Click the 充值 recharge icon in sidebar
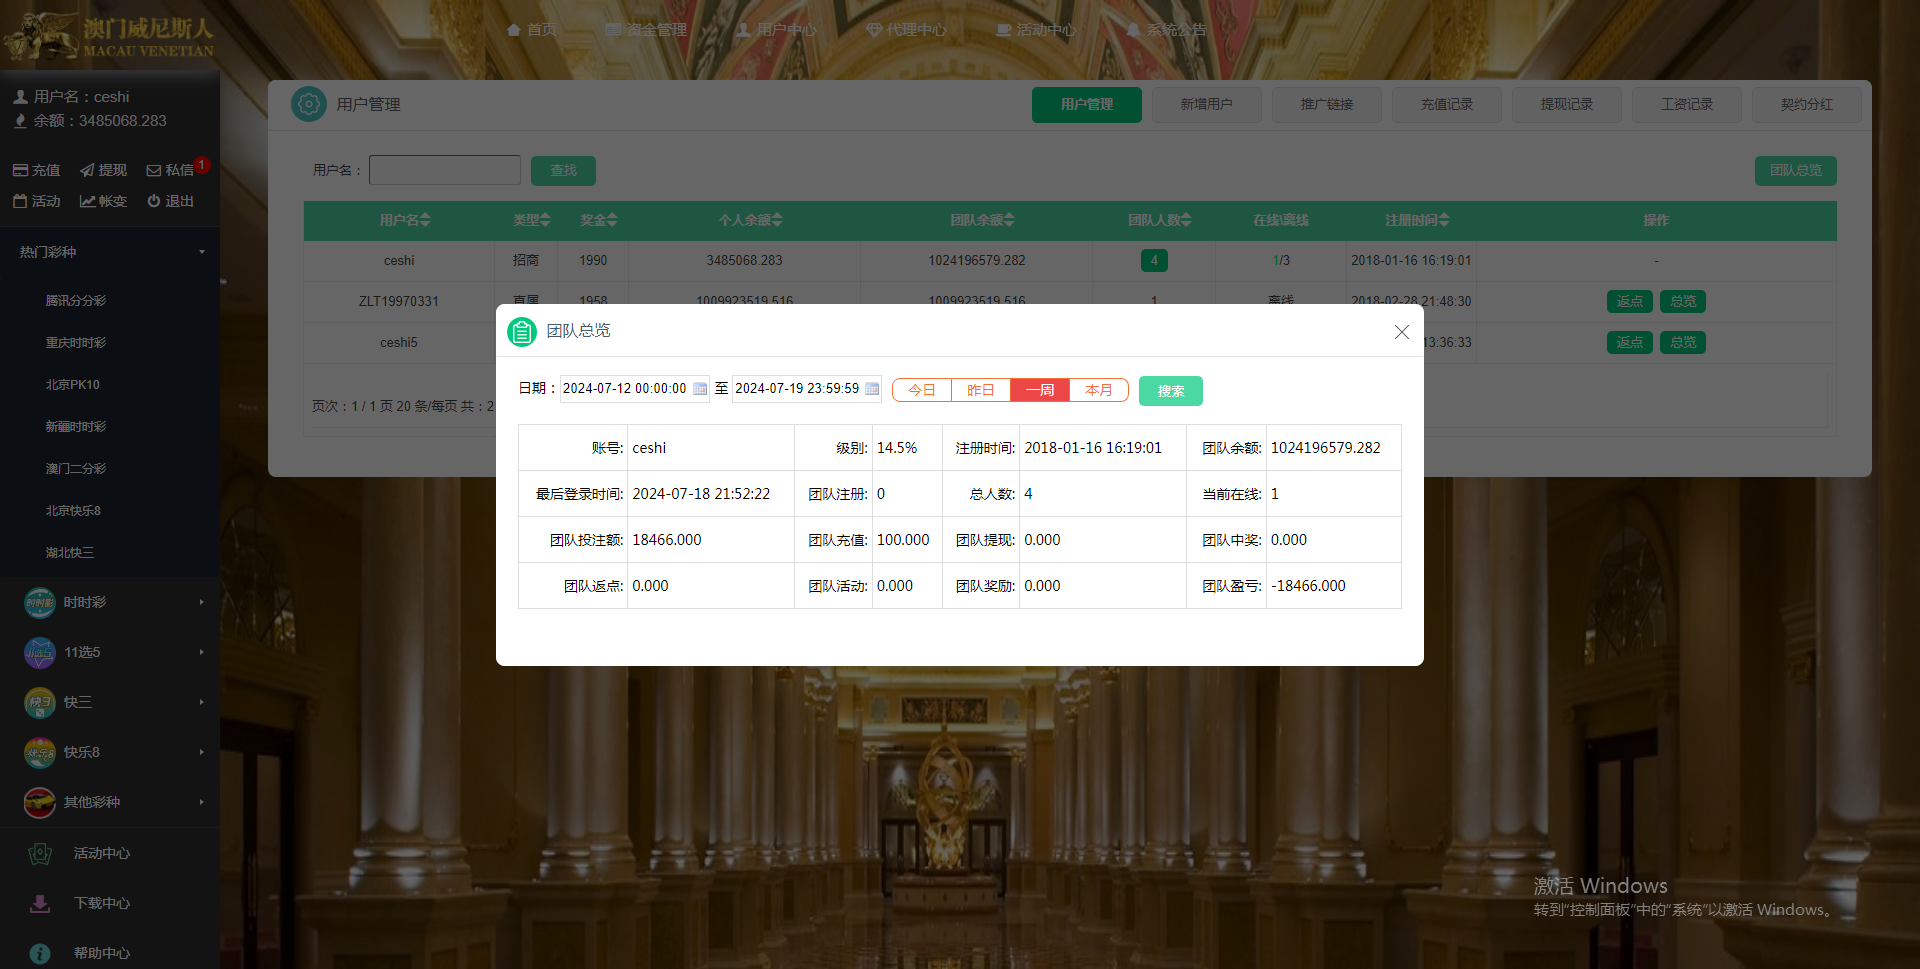The image size is (1920, 969). coord(20,171)
